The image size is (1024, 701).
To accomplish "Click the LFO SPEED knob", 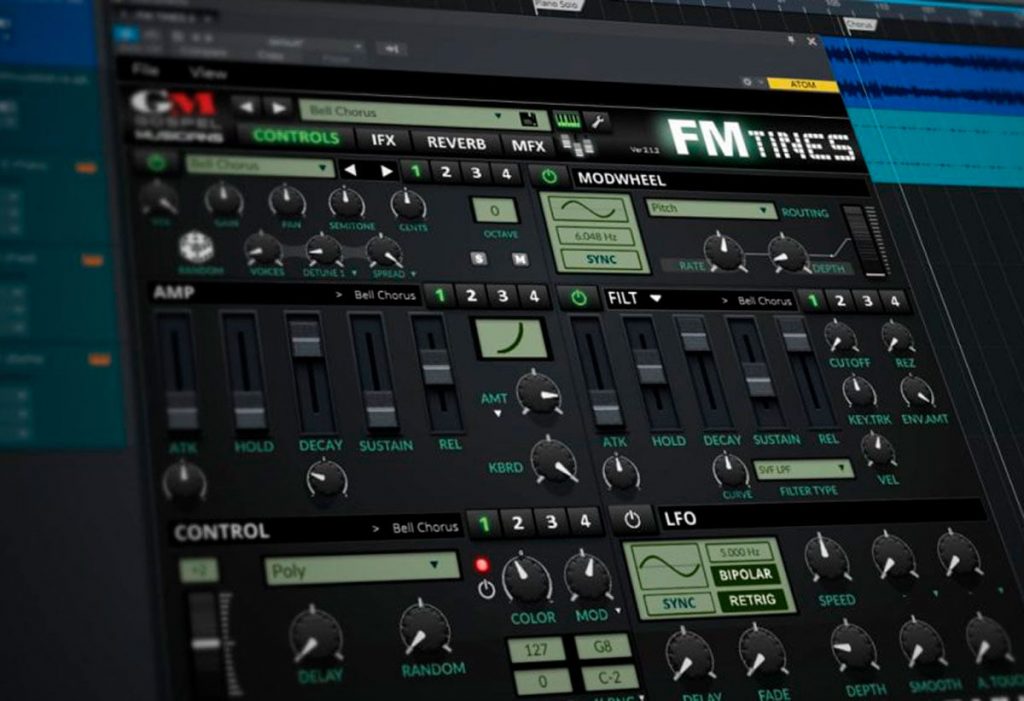I will (x=827, y=559).
